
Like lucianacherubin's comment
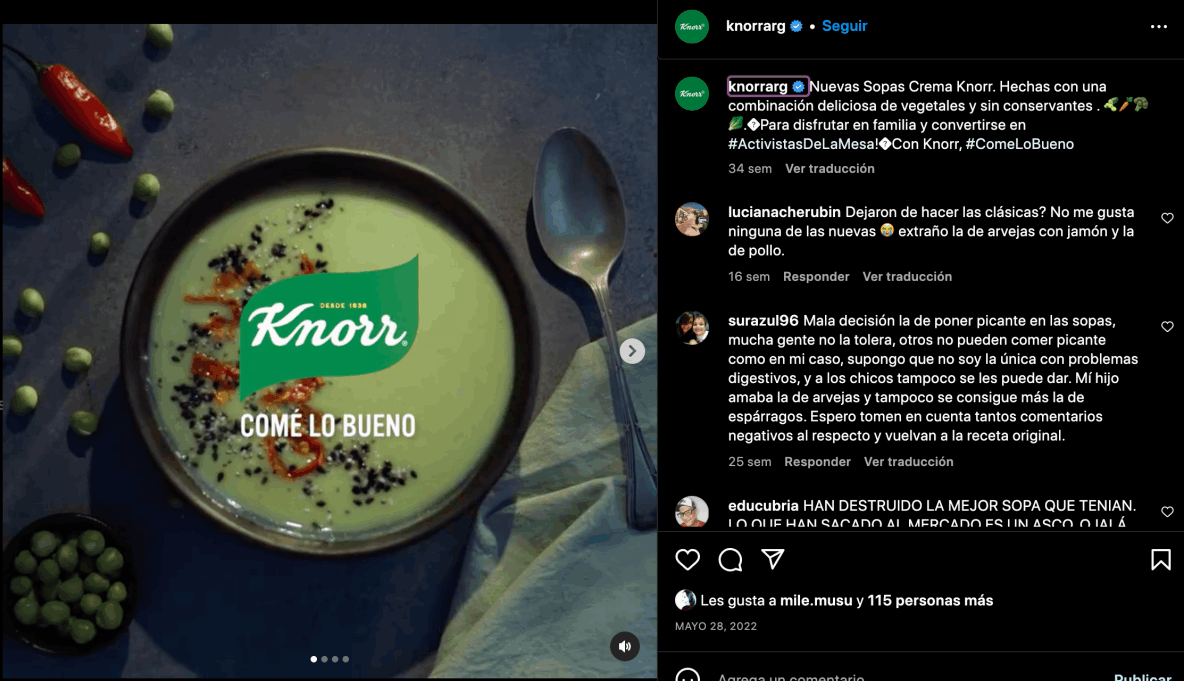1167,218
